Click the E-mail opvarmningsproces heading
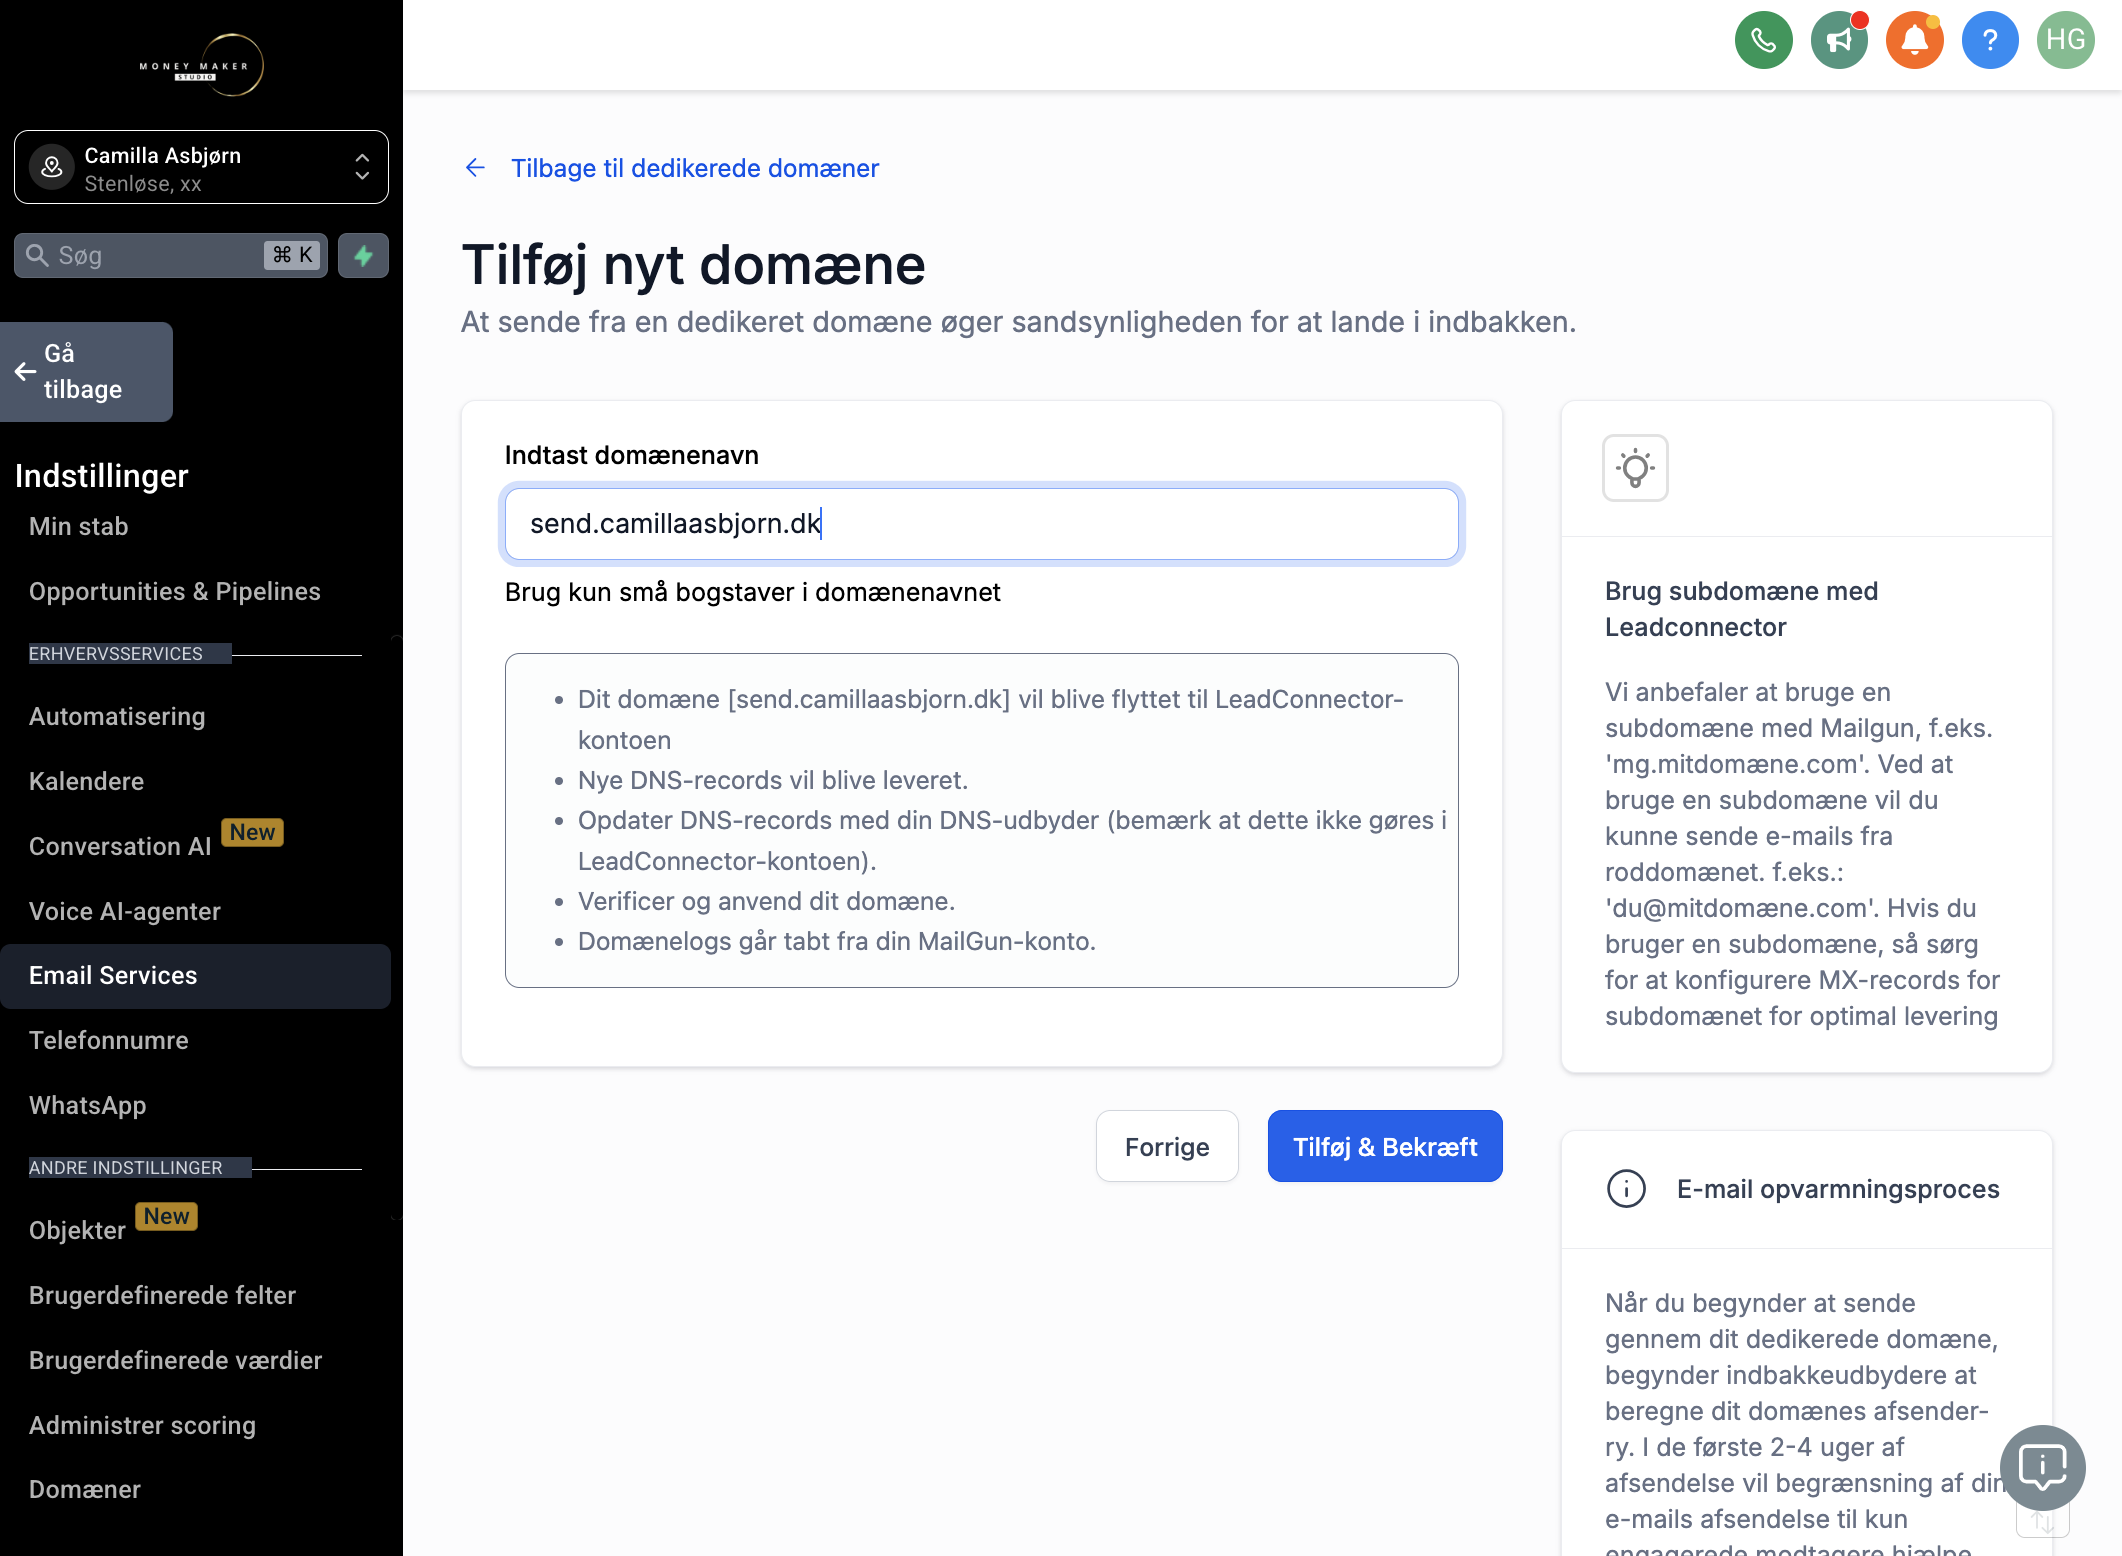 click(1838, 1189)
